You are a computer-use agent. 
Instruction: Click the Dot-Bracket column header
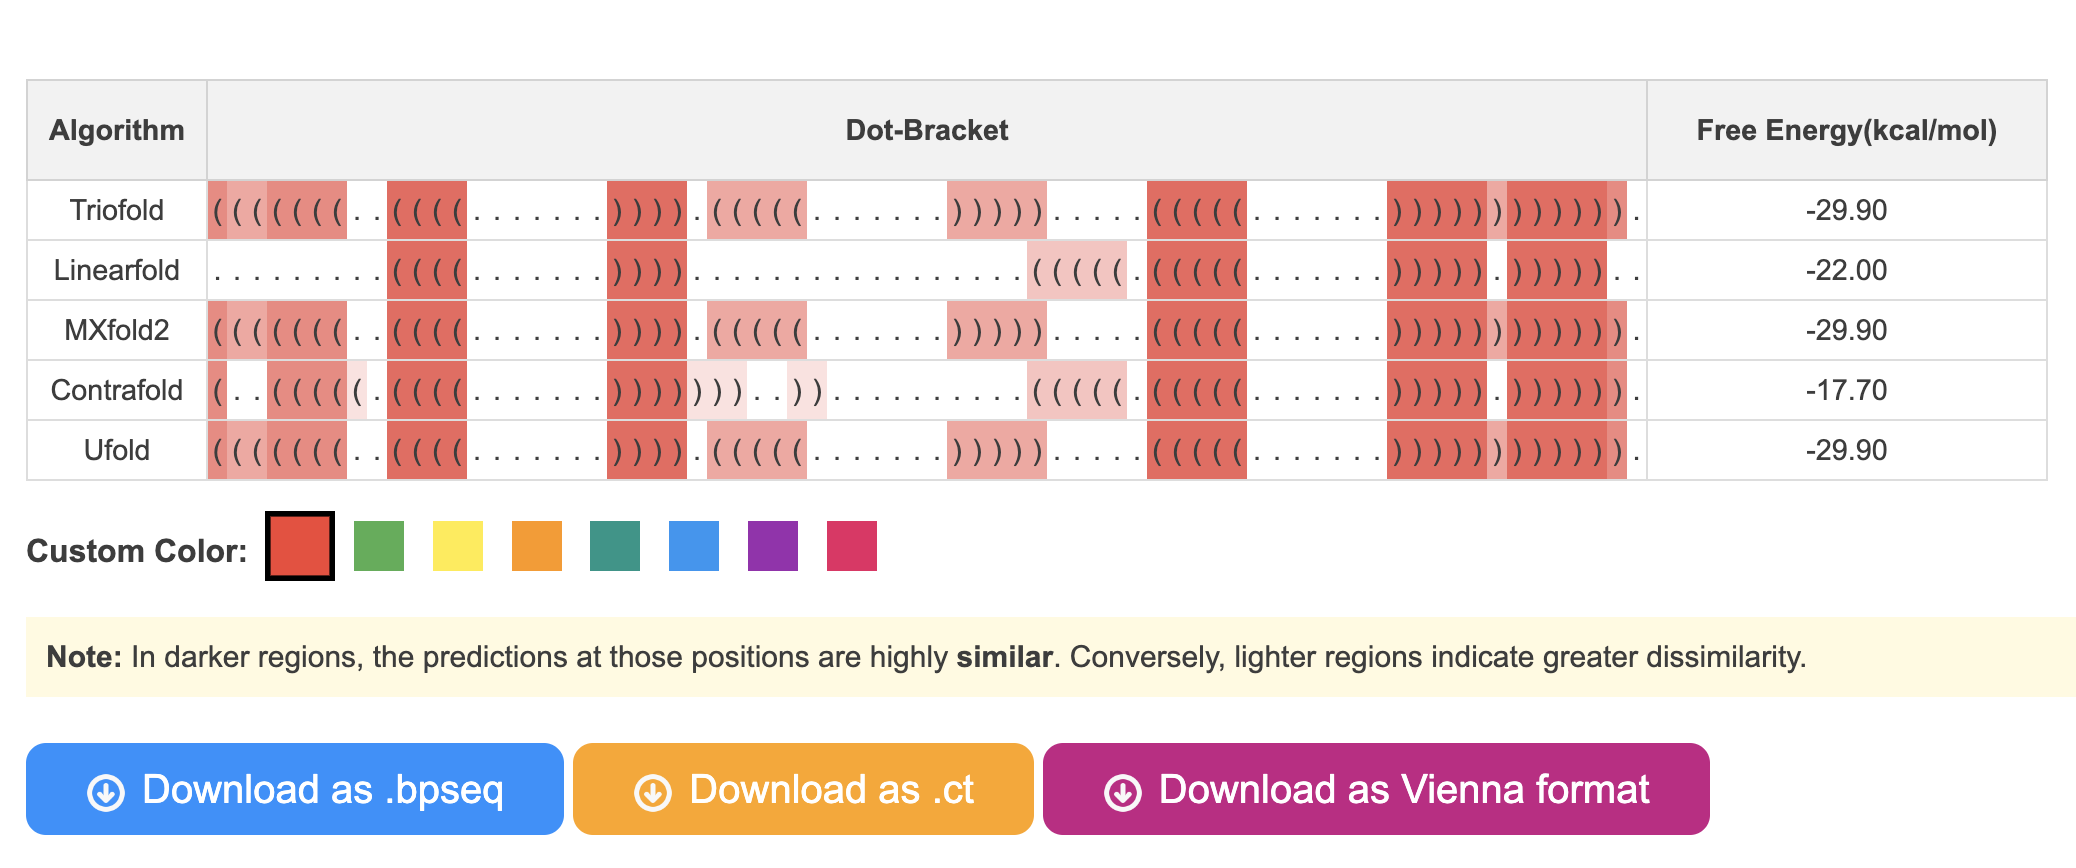click(927, 130)
